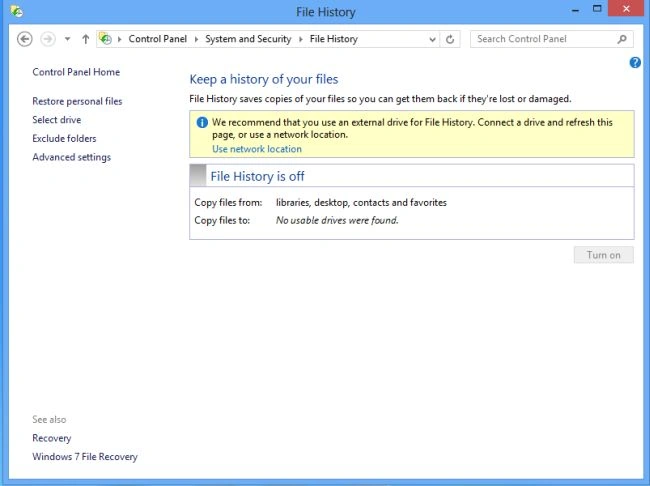Image resolution: width=650 pixels, height=486 pixels.
Task: Expand the chevron after Control Panel
Action: click(x=196, y=39)
